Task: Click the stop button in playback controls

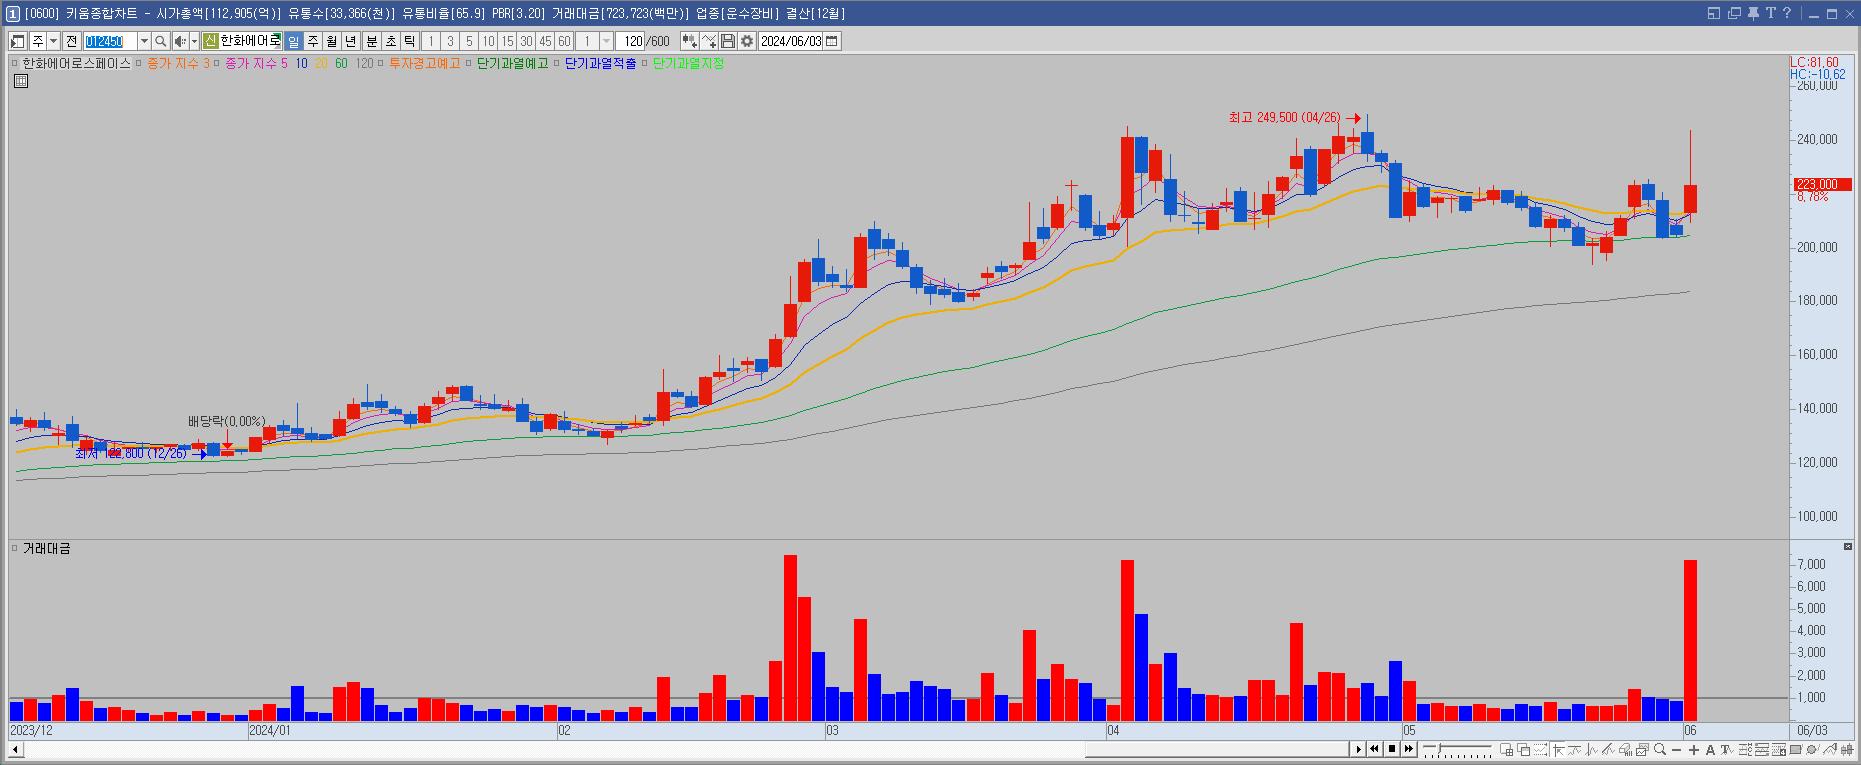Action: (x=1392, y=750)
